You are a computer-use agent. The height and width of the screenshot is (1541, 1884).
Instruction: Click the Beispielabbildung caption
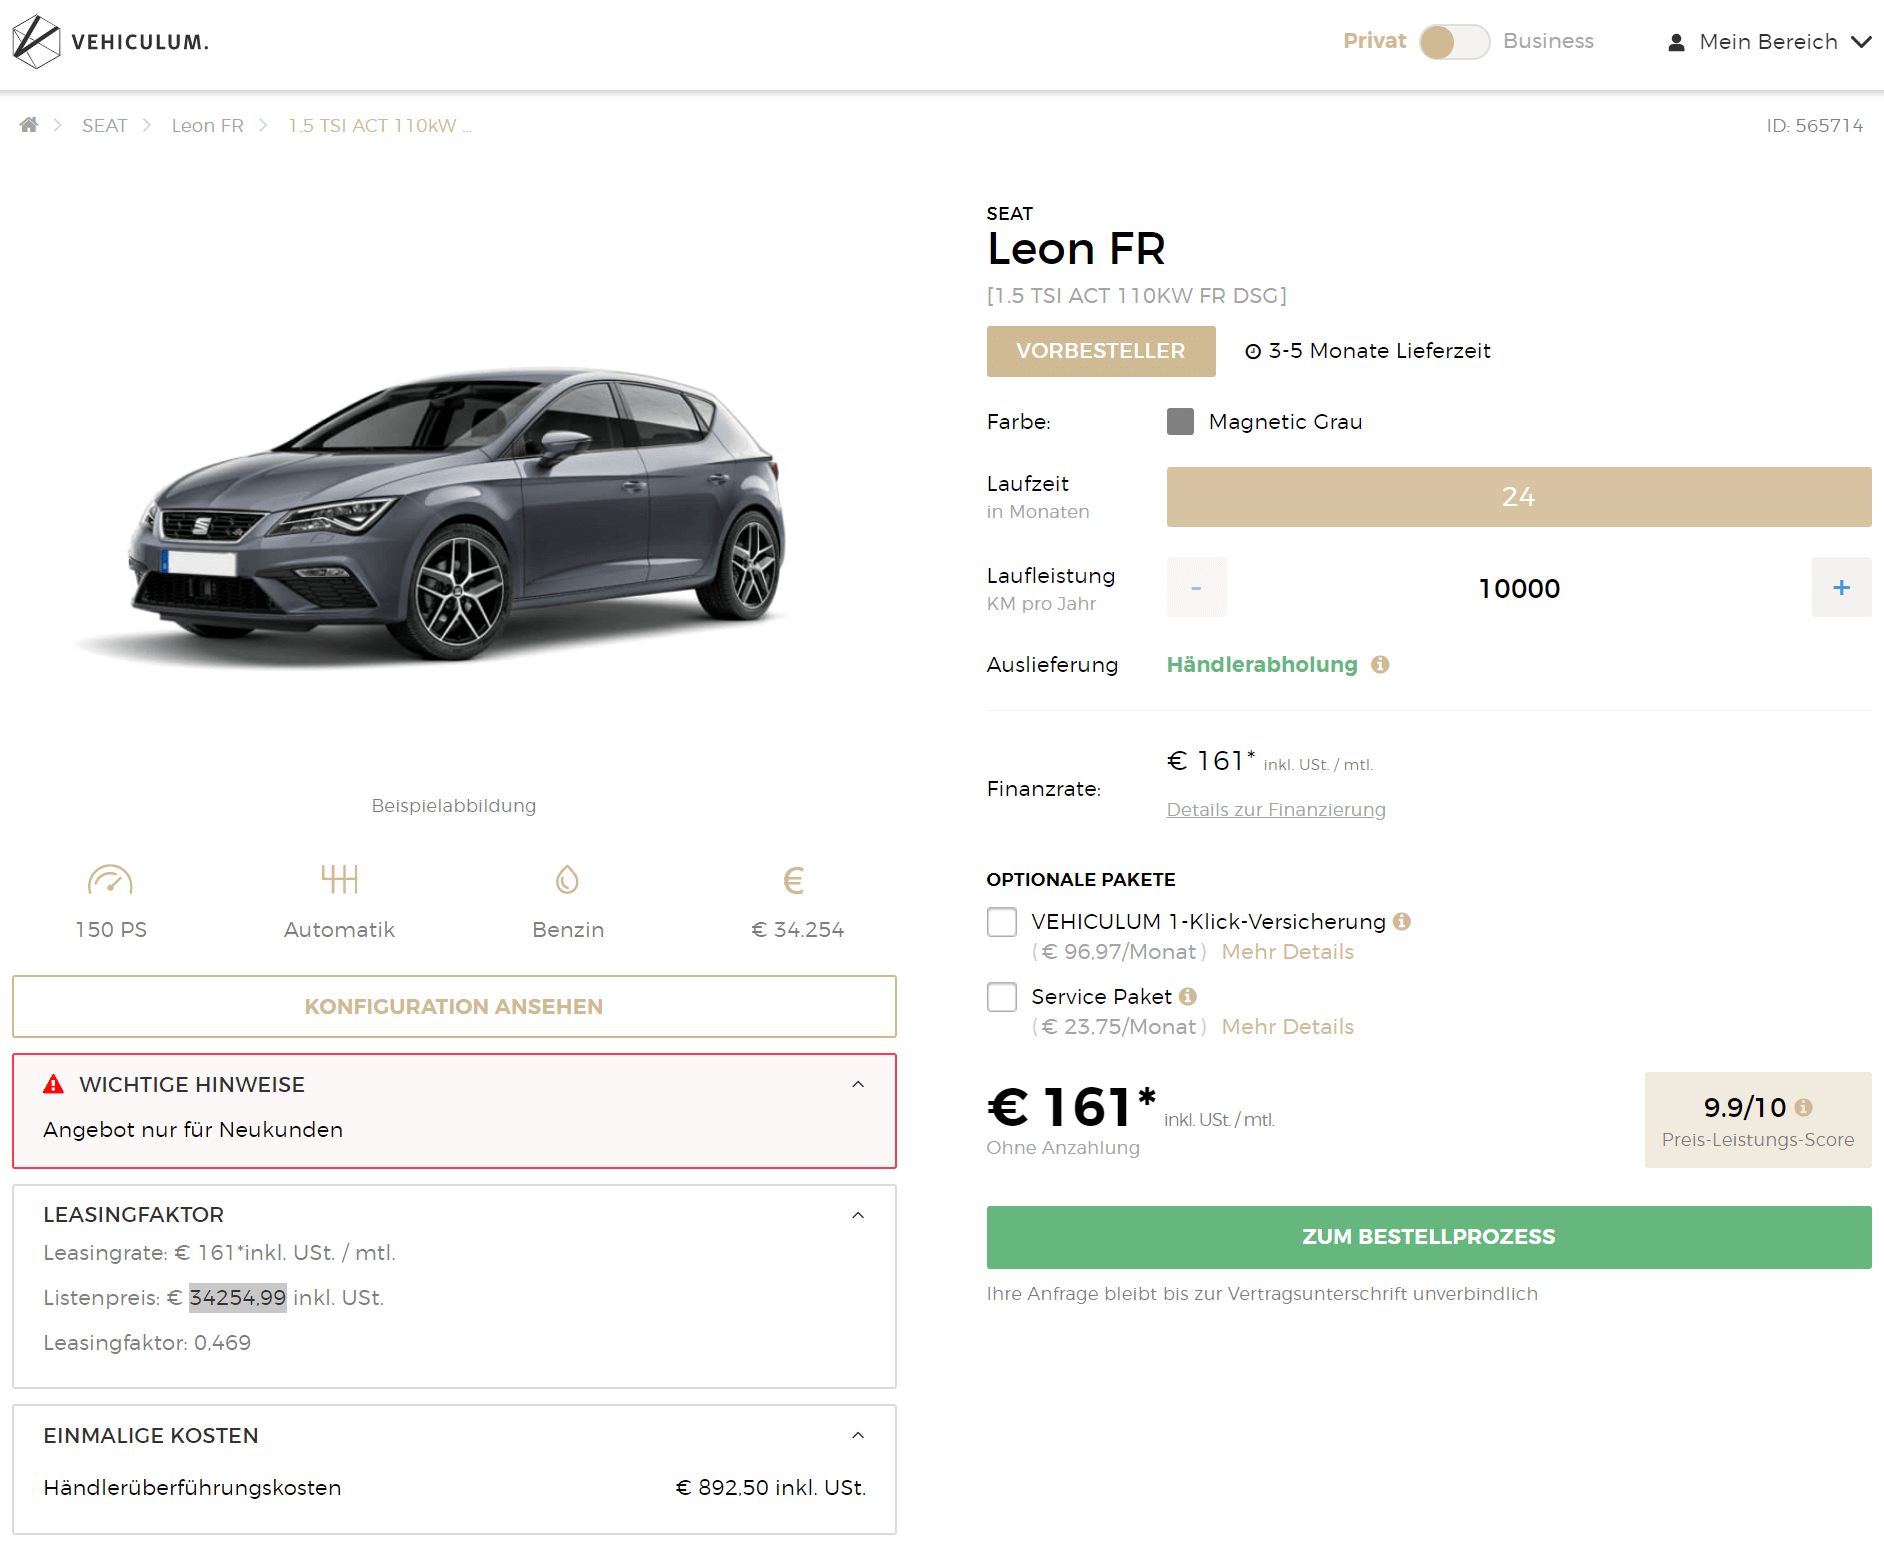click(x=454, y=806)
